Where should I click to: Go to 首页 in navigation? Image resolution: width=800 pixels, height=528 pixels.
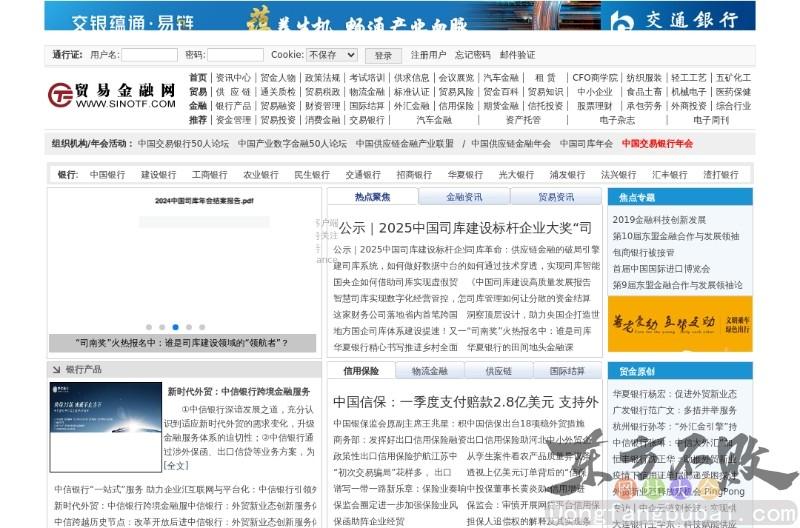tap(198, 78)
